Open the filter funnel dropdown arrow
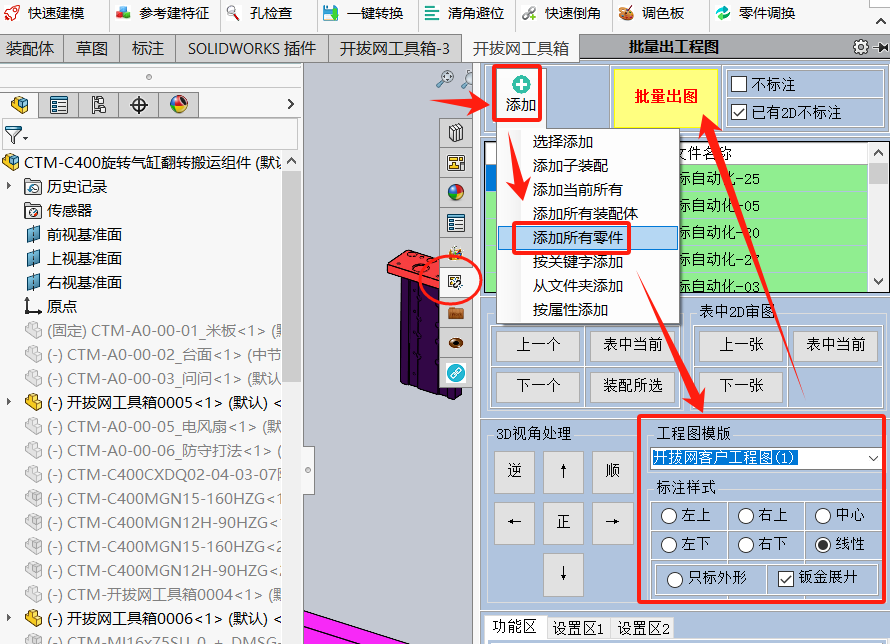 pyautogui.click(x=26, y=138)
